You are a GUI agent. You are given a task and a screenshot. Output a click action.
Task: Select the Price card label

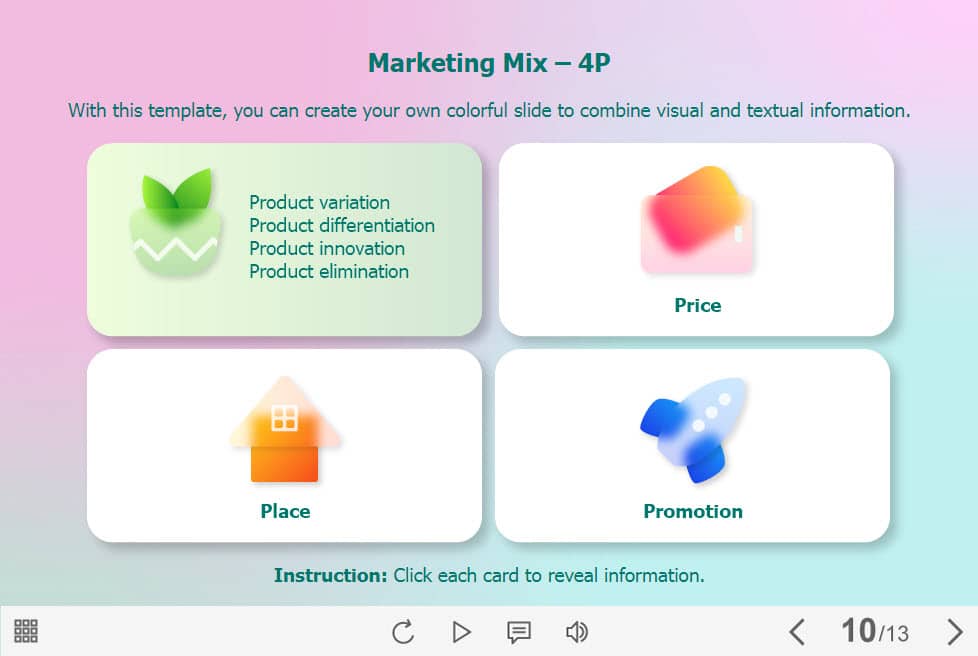697,305
